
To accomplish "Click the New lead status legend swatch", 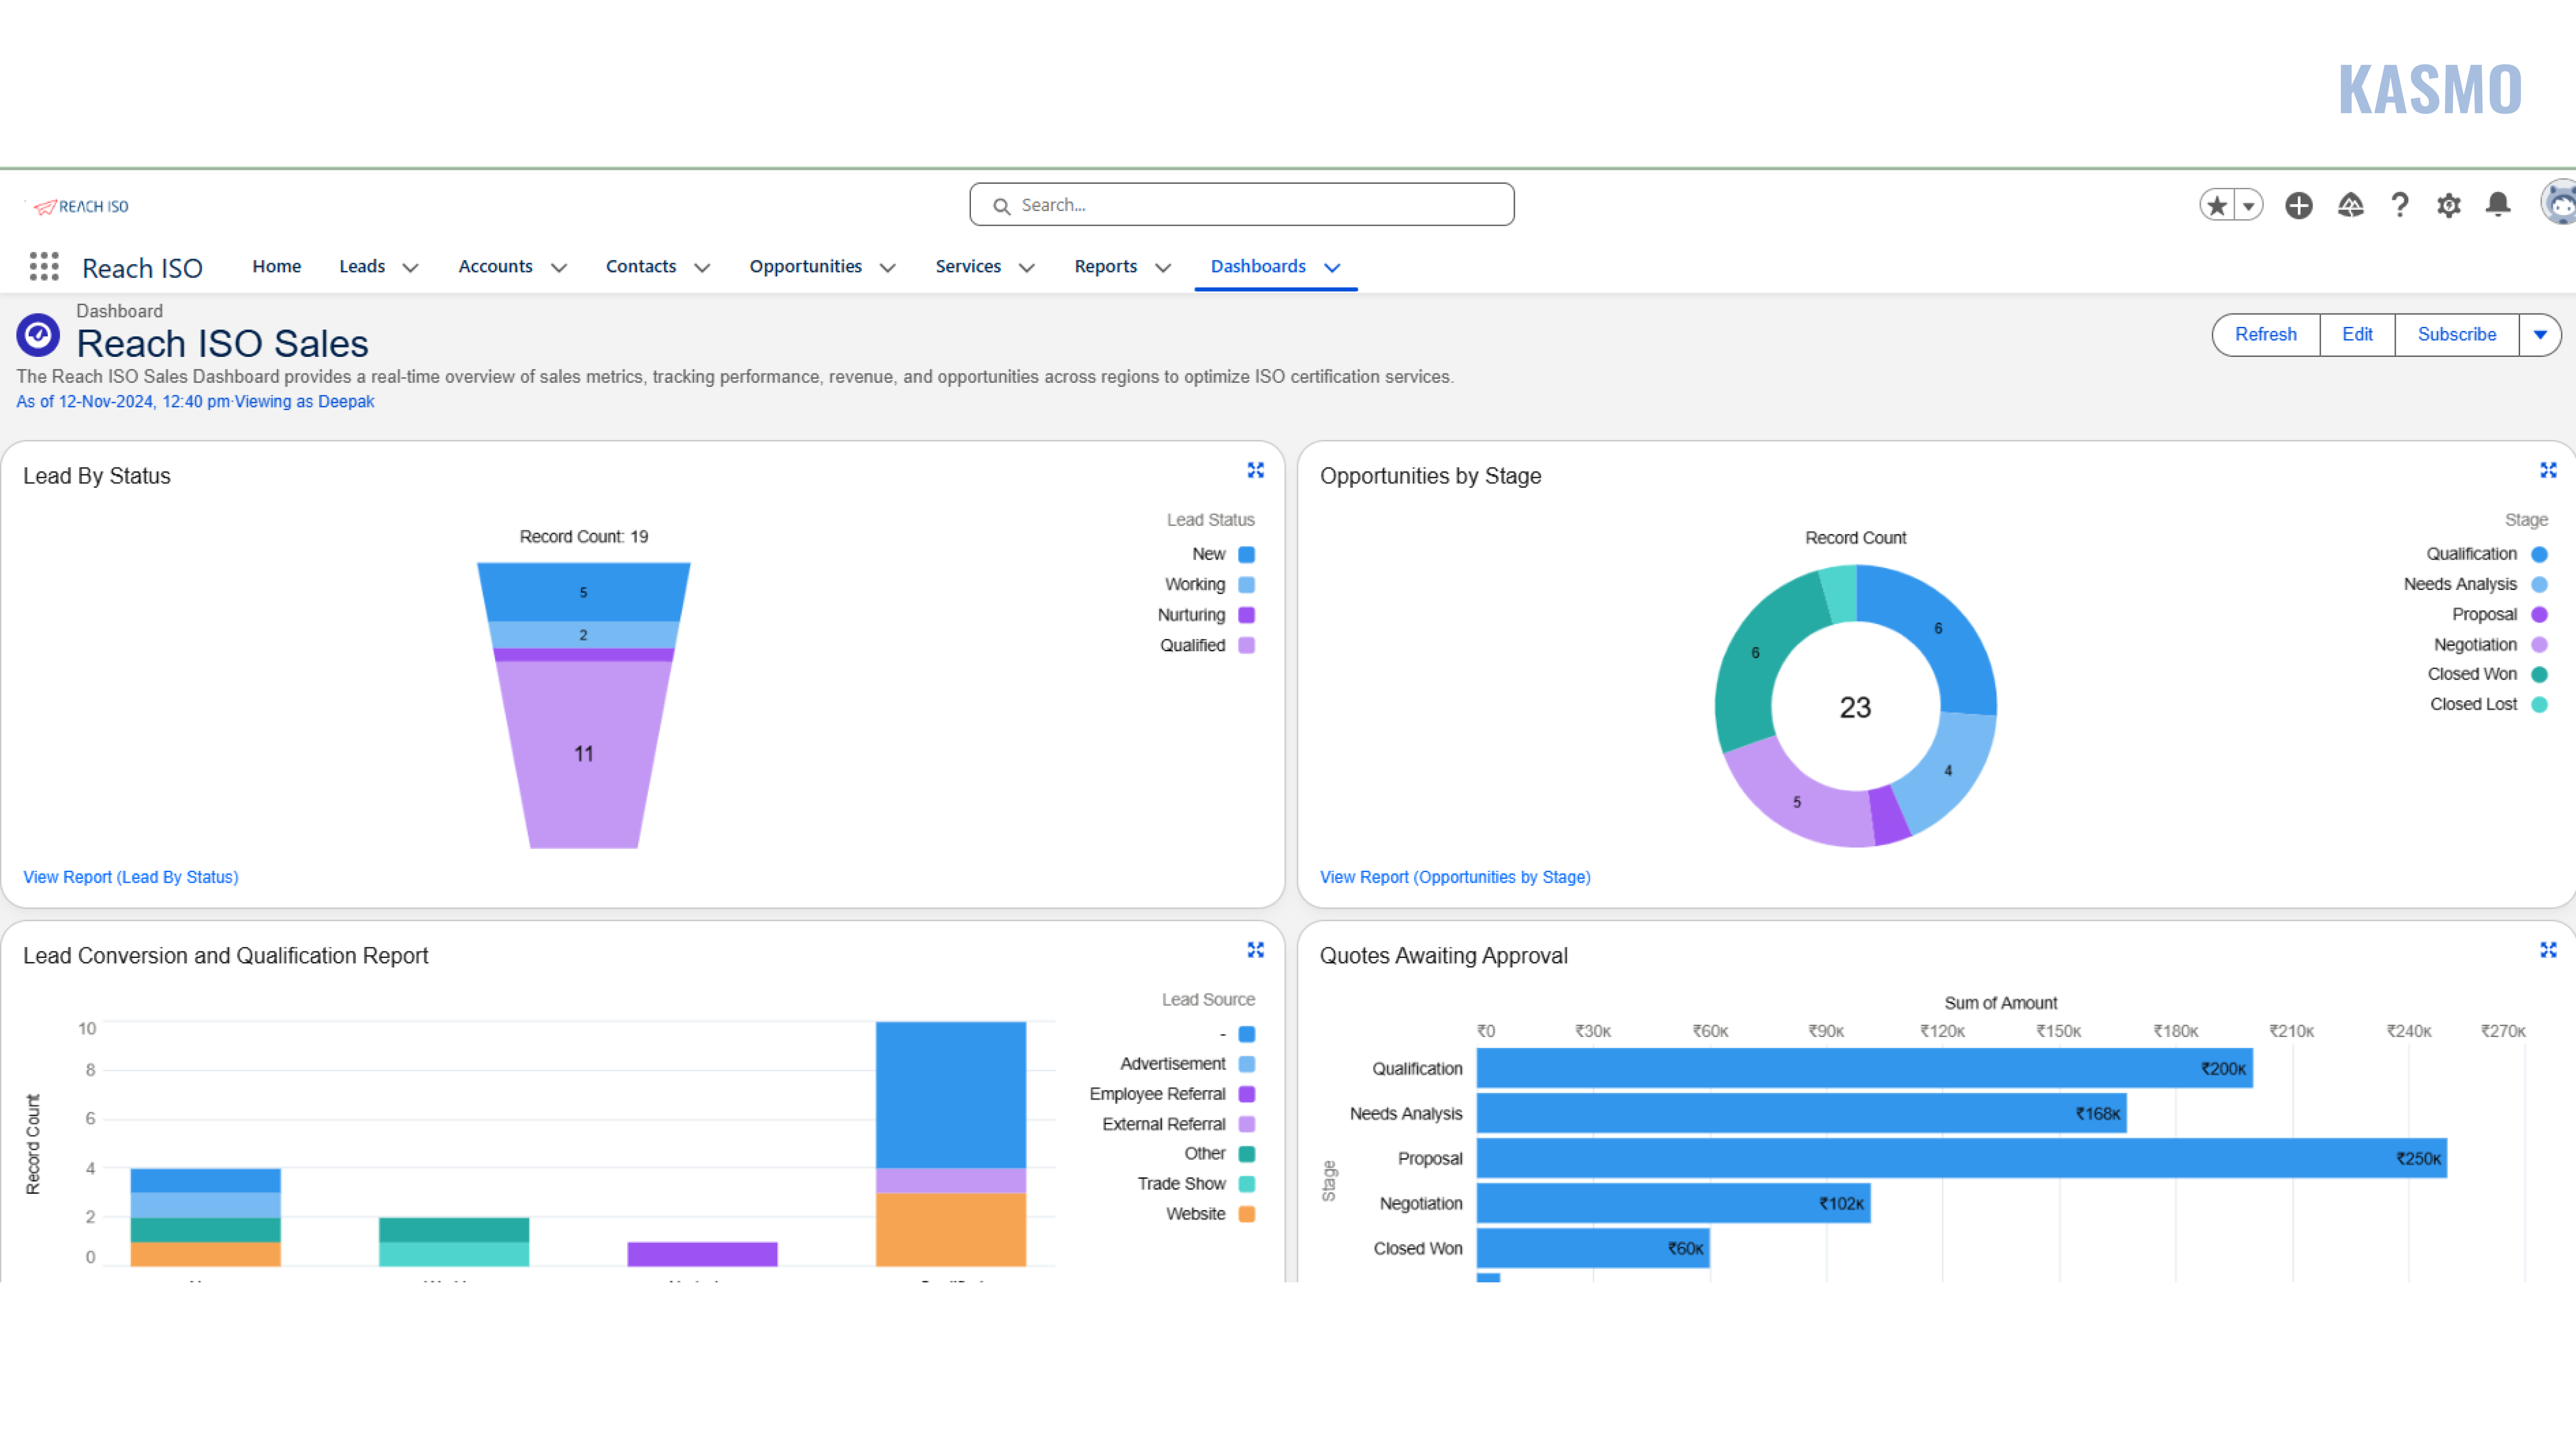I will click(1246, 554).
